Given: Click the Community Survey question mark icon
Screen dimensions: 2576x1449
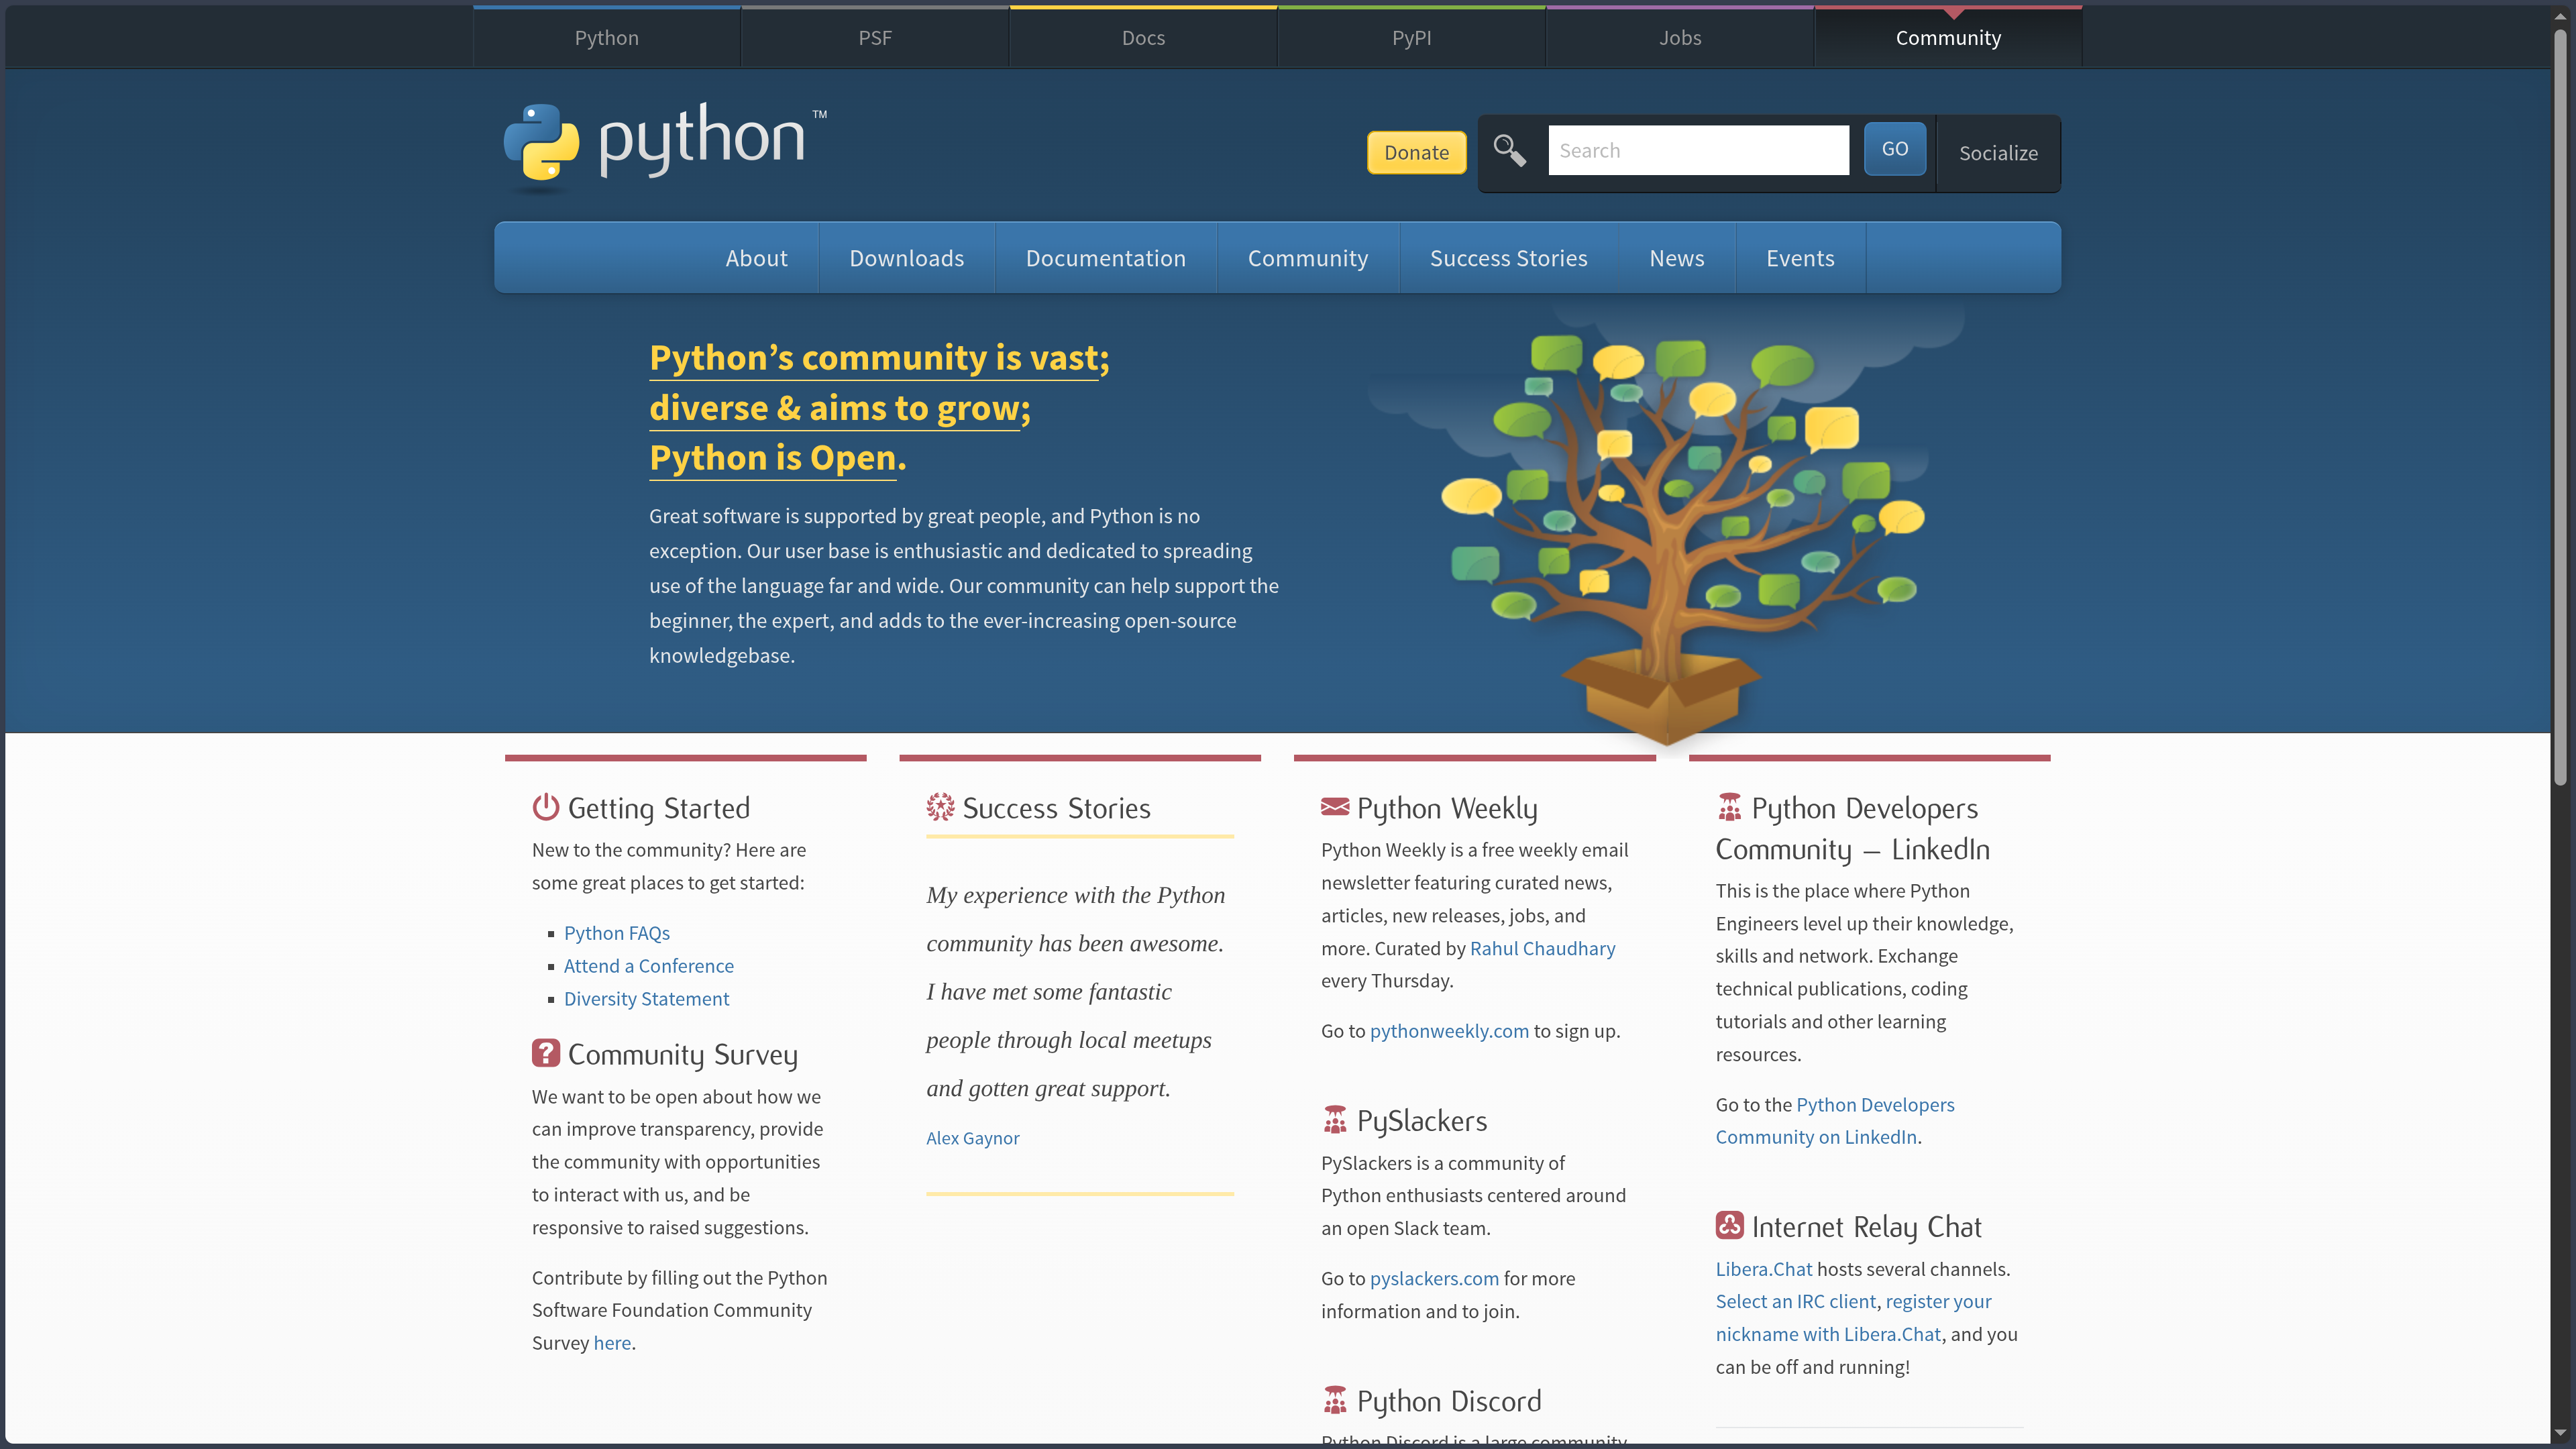Looking at the screenshot, I should point(545,1053).
